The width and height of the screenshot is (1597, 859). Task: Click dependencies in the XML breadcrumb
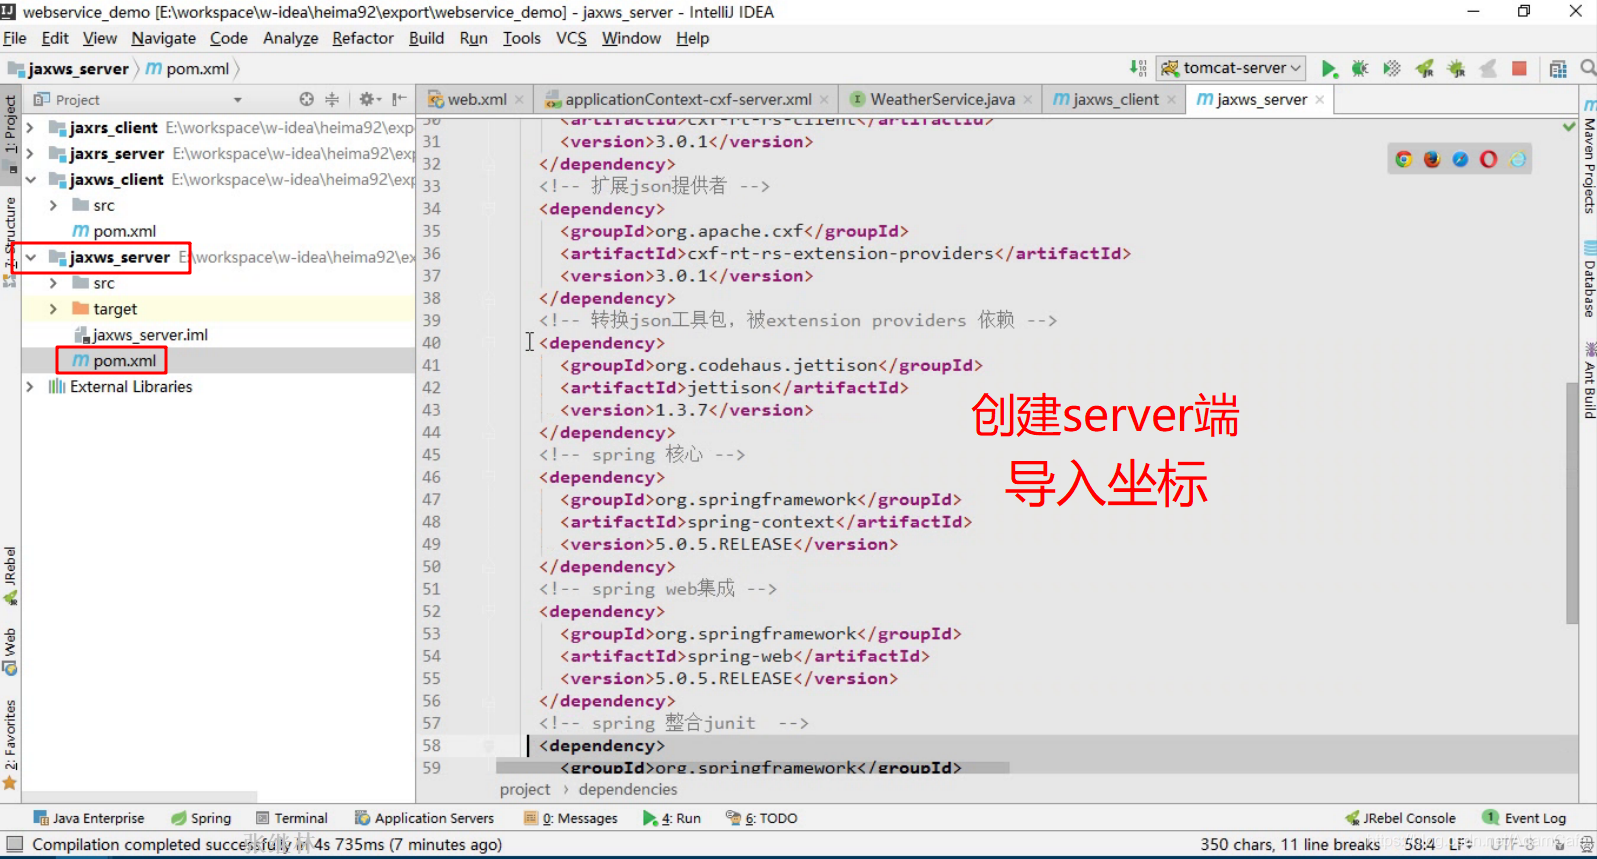point(627,789)
